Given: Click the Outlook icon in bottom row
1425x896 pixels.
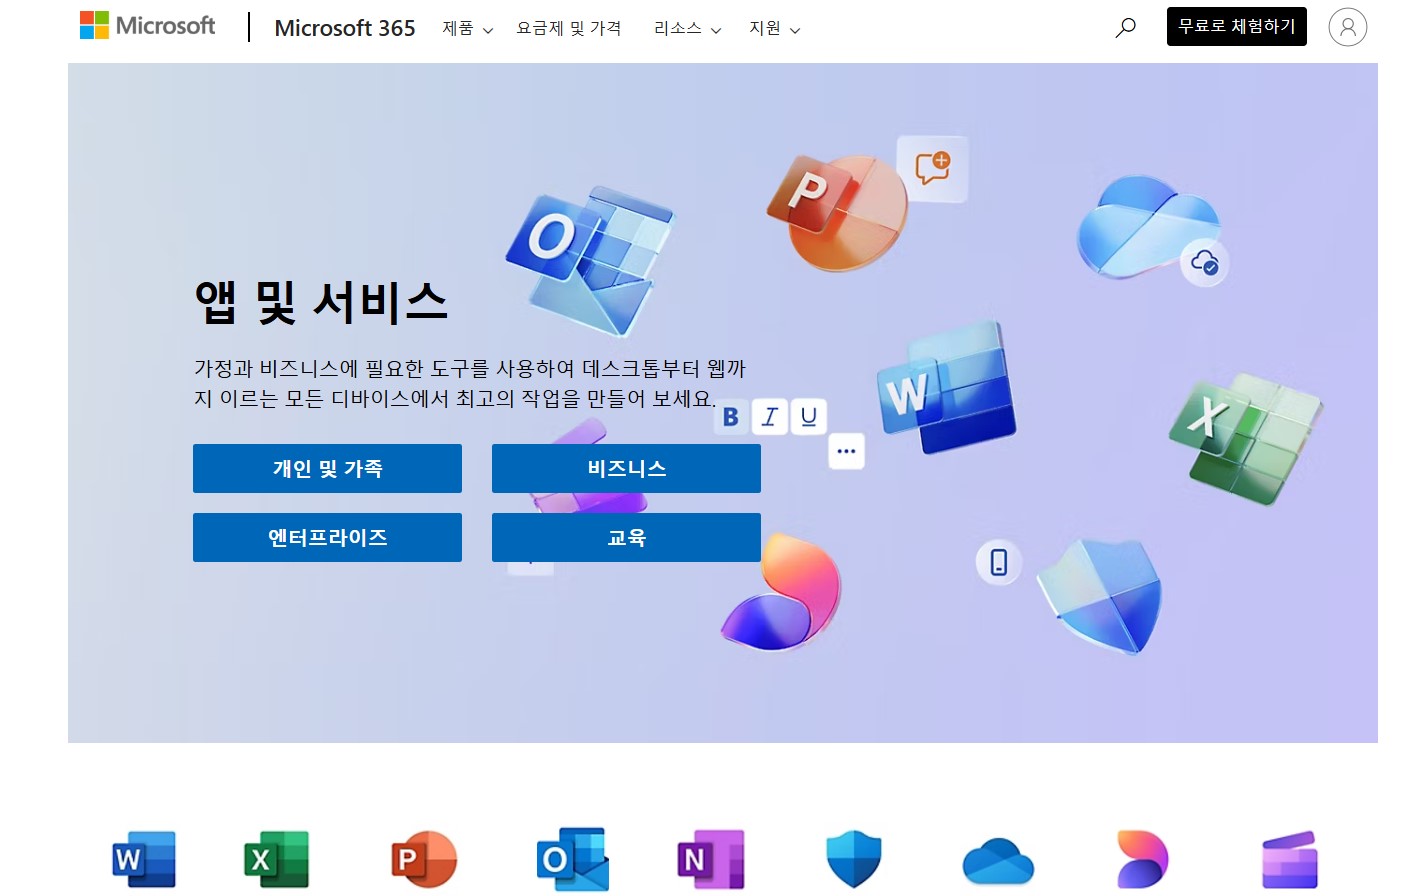Looking at the screenshot, I should coord(572,859).
